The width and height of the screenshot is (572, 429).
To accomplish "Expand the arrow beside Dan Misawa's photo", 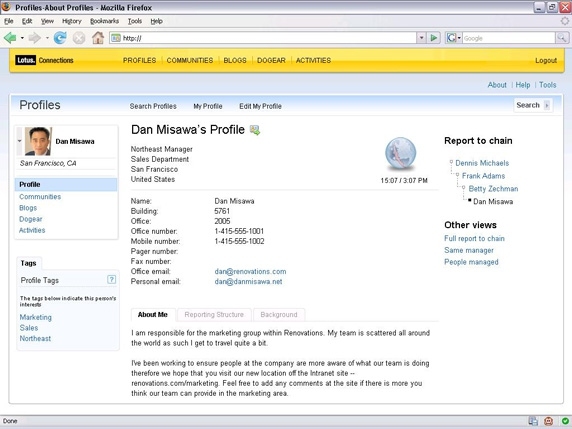I will coord(19,141).
